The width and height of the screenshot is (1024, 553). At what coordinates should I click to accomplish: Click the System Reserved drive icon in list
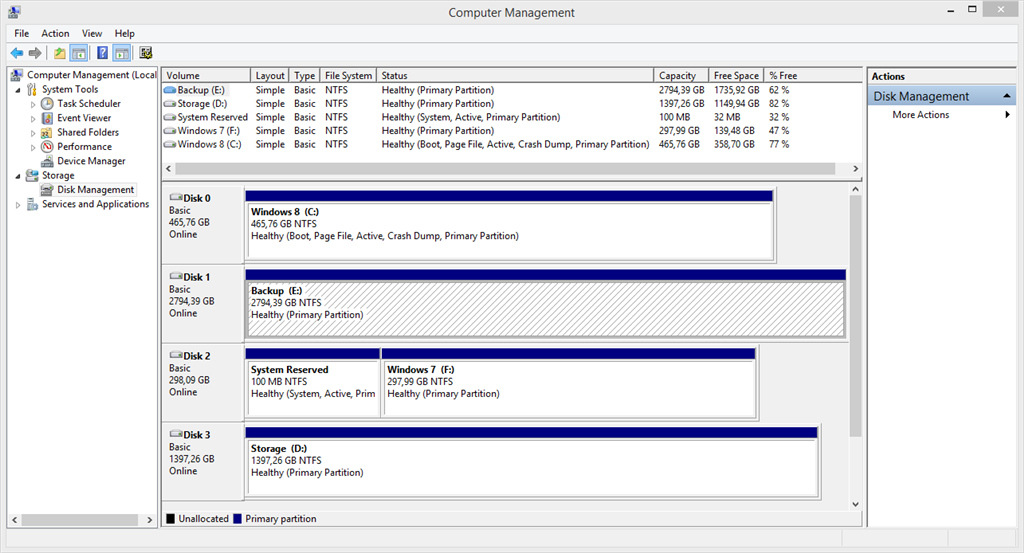point(170,118)
